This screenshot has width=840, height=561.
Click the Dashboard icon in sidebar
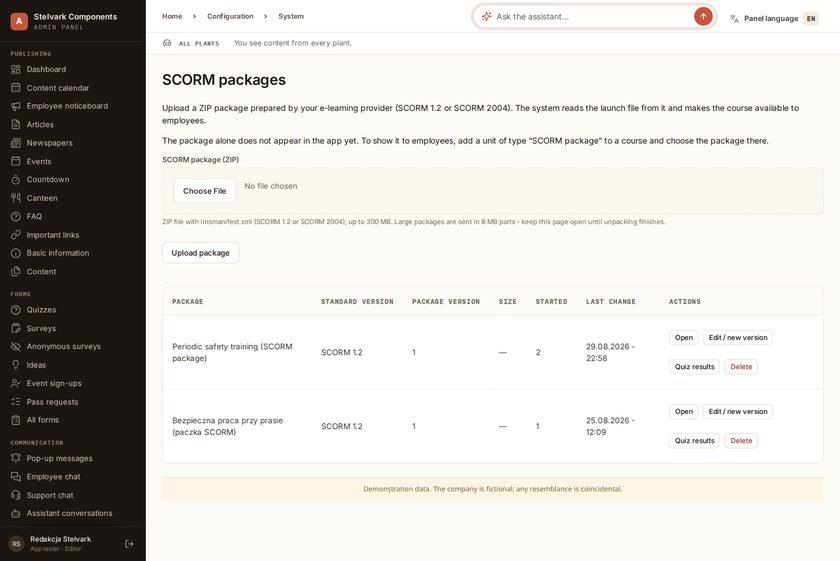point(16,69)
